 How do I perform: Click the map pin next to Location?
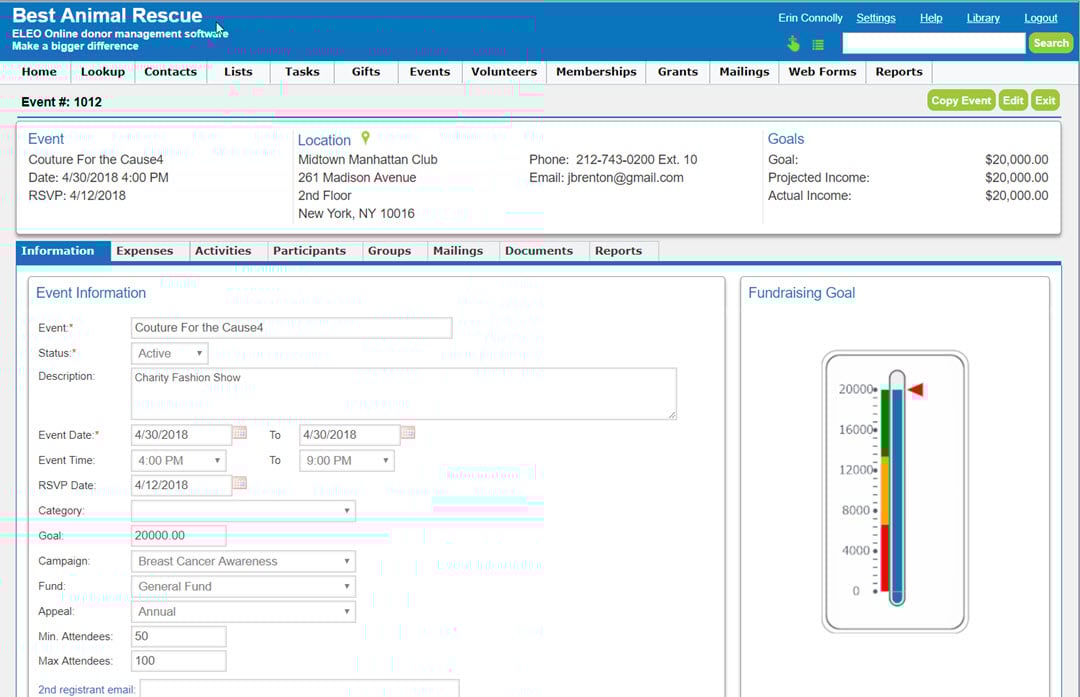366,138
